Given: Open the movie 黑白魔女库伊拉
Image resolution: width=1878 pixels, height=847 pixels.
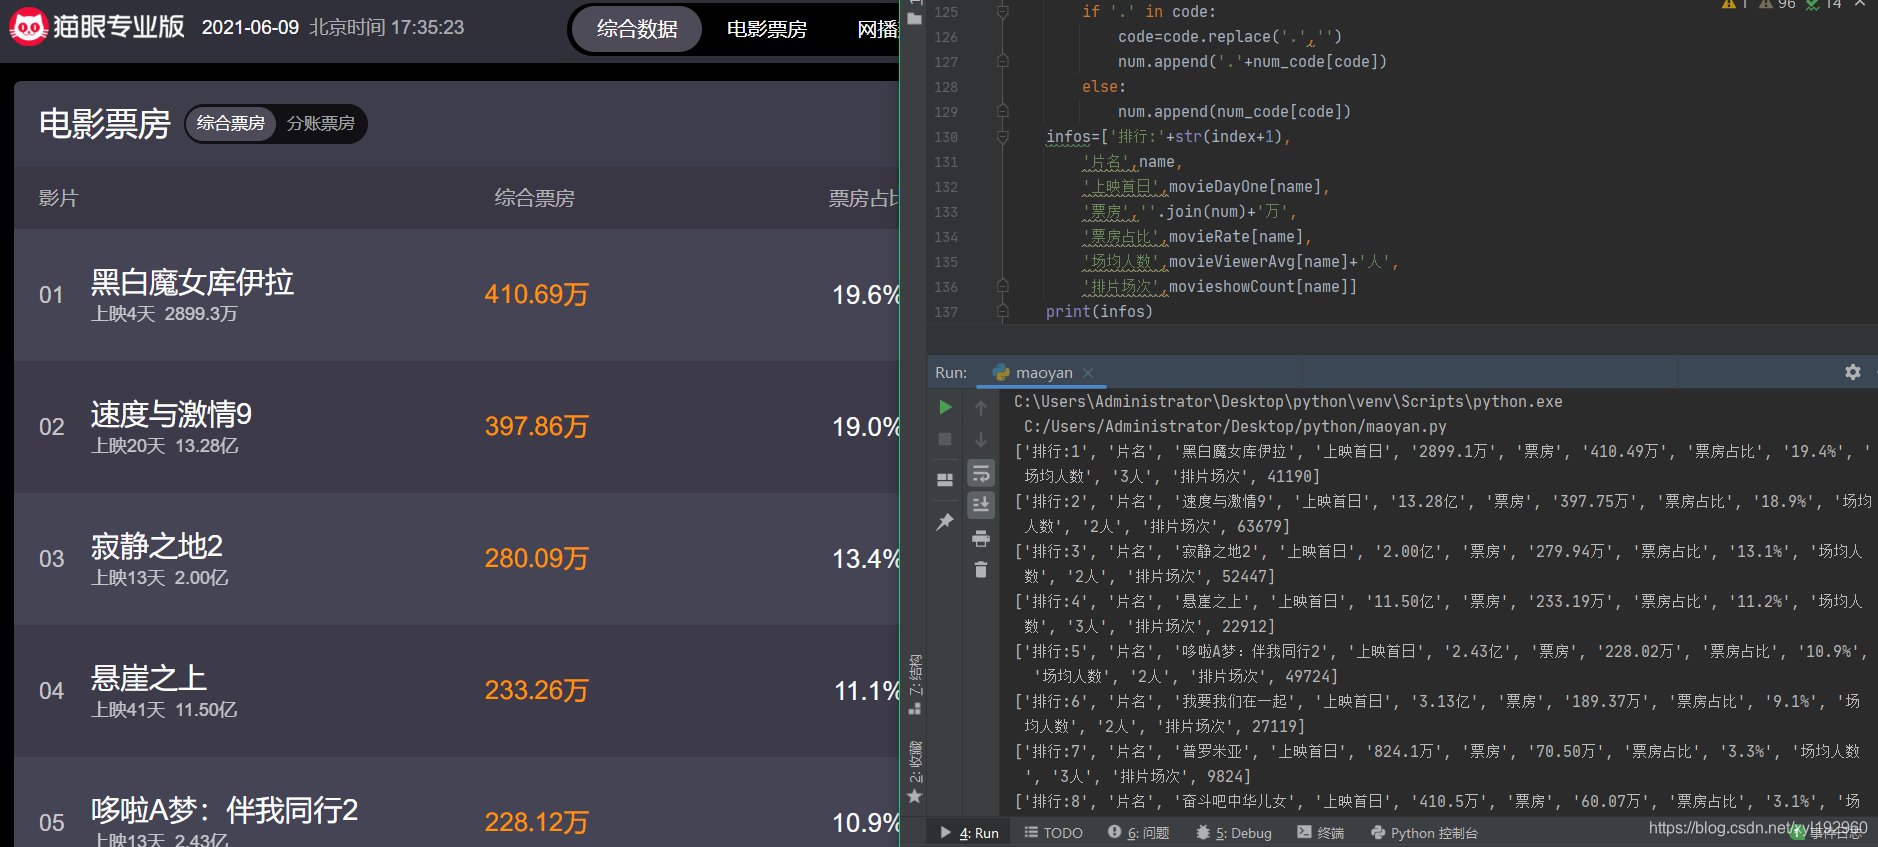Looking at the screenshot, I should pyautogui.click(x=192, y=283).
